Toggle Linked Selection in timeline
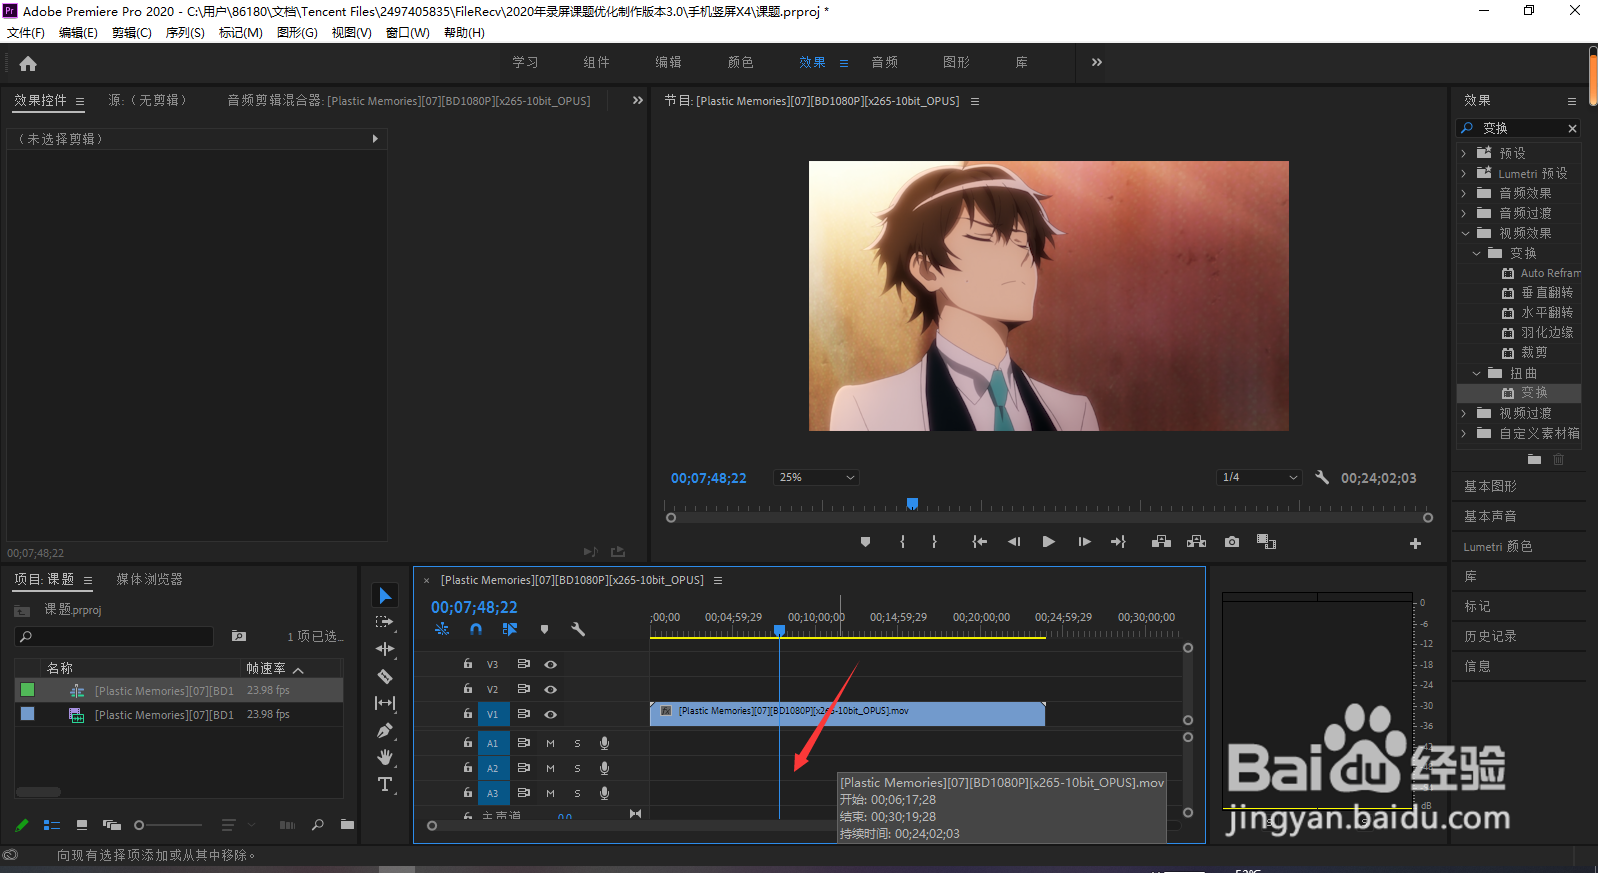 pyautogui.click(x=510, y=629)
